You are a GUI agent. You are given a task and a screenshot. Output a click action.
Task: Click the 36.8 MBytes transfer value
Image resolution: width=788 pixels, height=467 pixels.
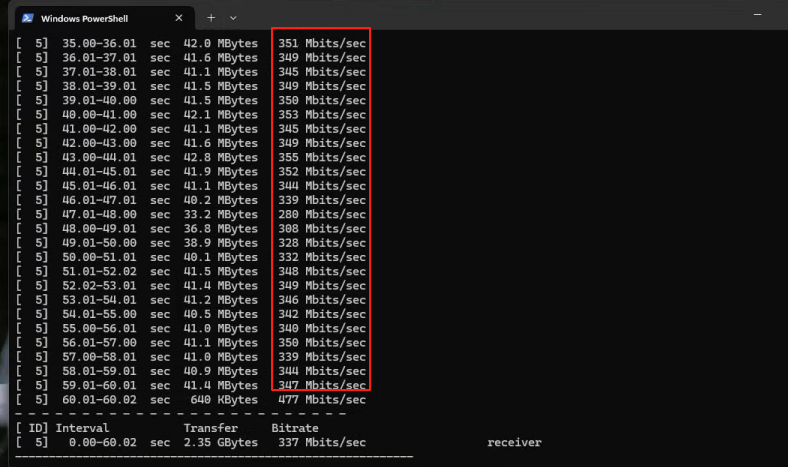click(220, 228)
